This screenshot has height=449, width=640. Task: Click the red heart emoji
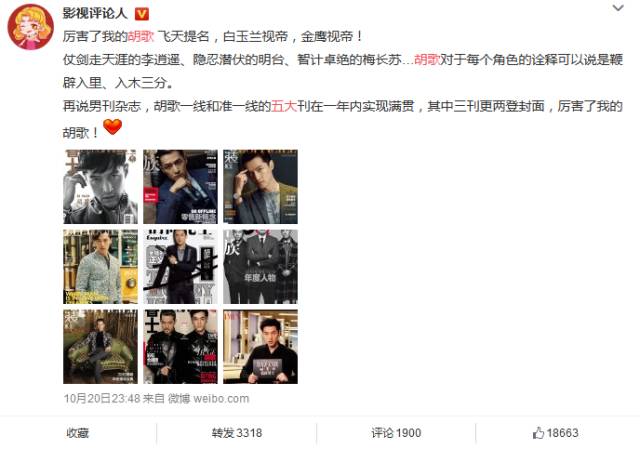tap(112, 127)
